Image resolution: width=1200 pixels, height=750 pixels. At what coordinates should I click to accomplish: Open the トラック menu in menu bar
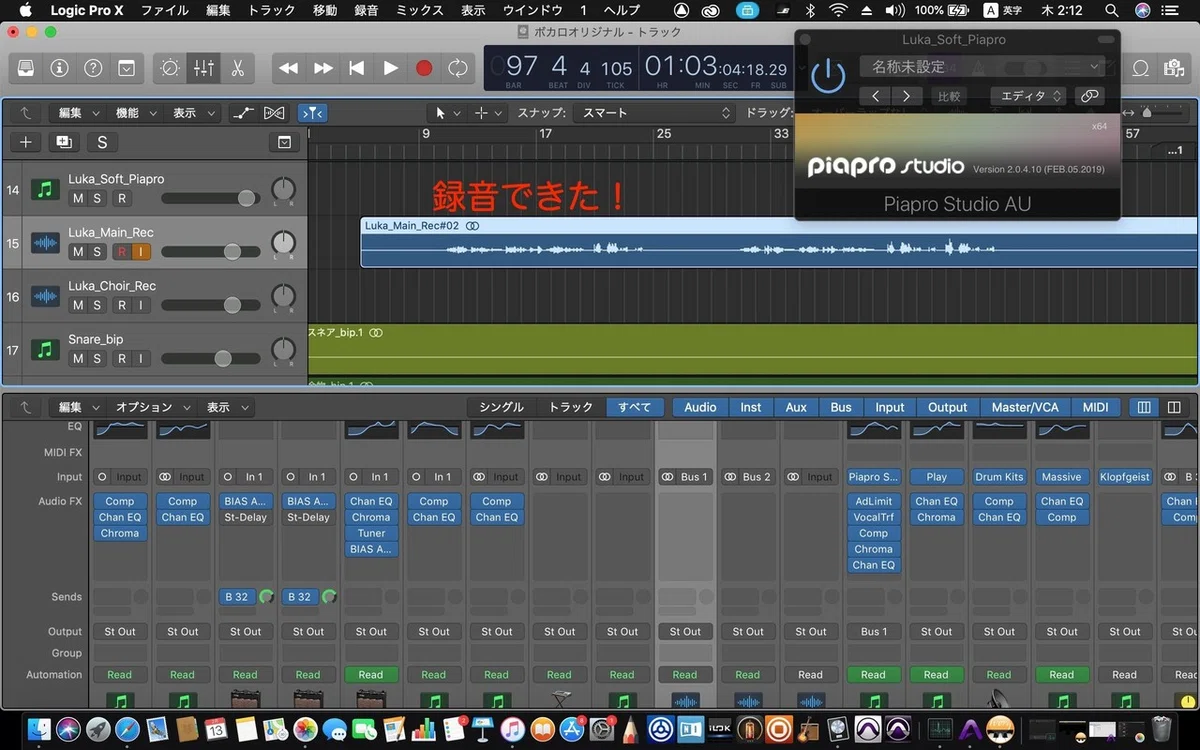[271, 10]
